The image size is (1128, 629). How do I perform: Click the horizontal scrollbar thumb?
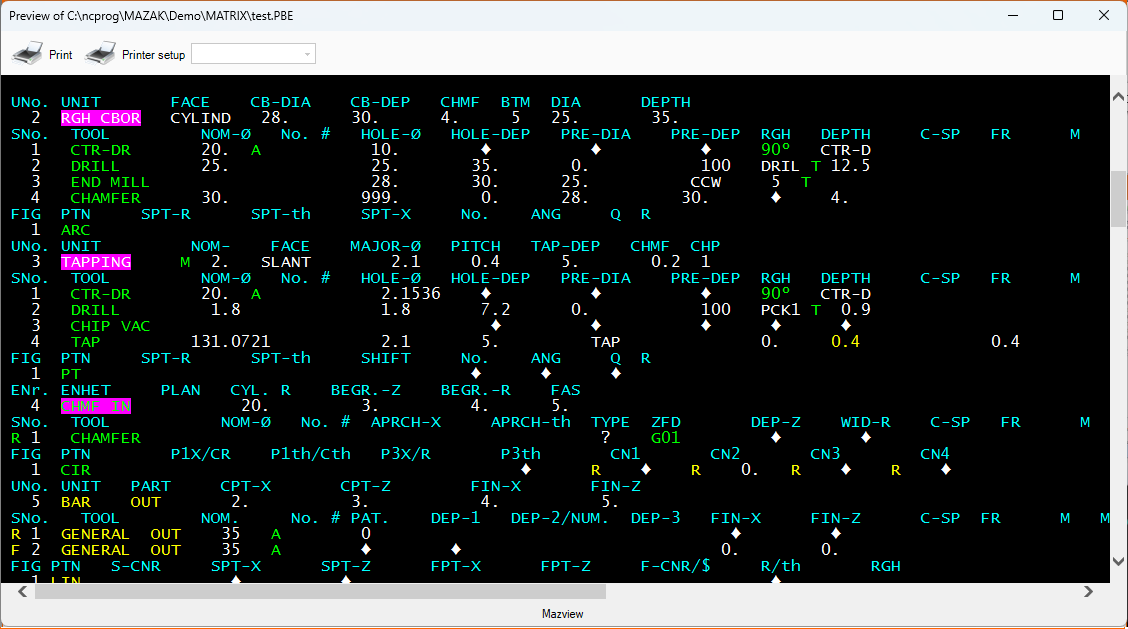(320, 592)
